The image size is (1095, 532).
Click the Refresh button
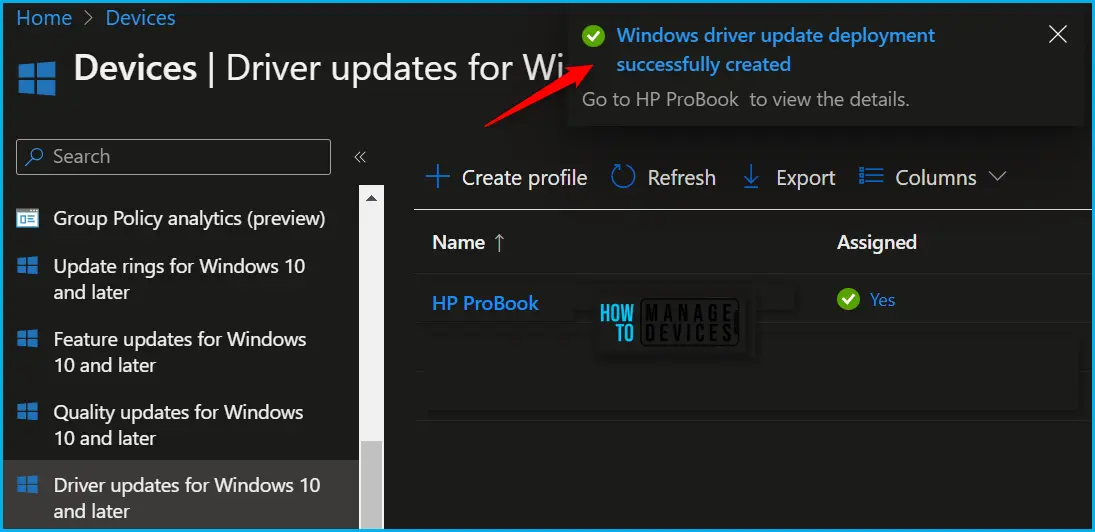(663, 177)
